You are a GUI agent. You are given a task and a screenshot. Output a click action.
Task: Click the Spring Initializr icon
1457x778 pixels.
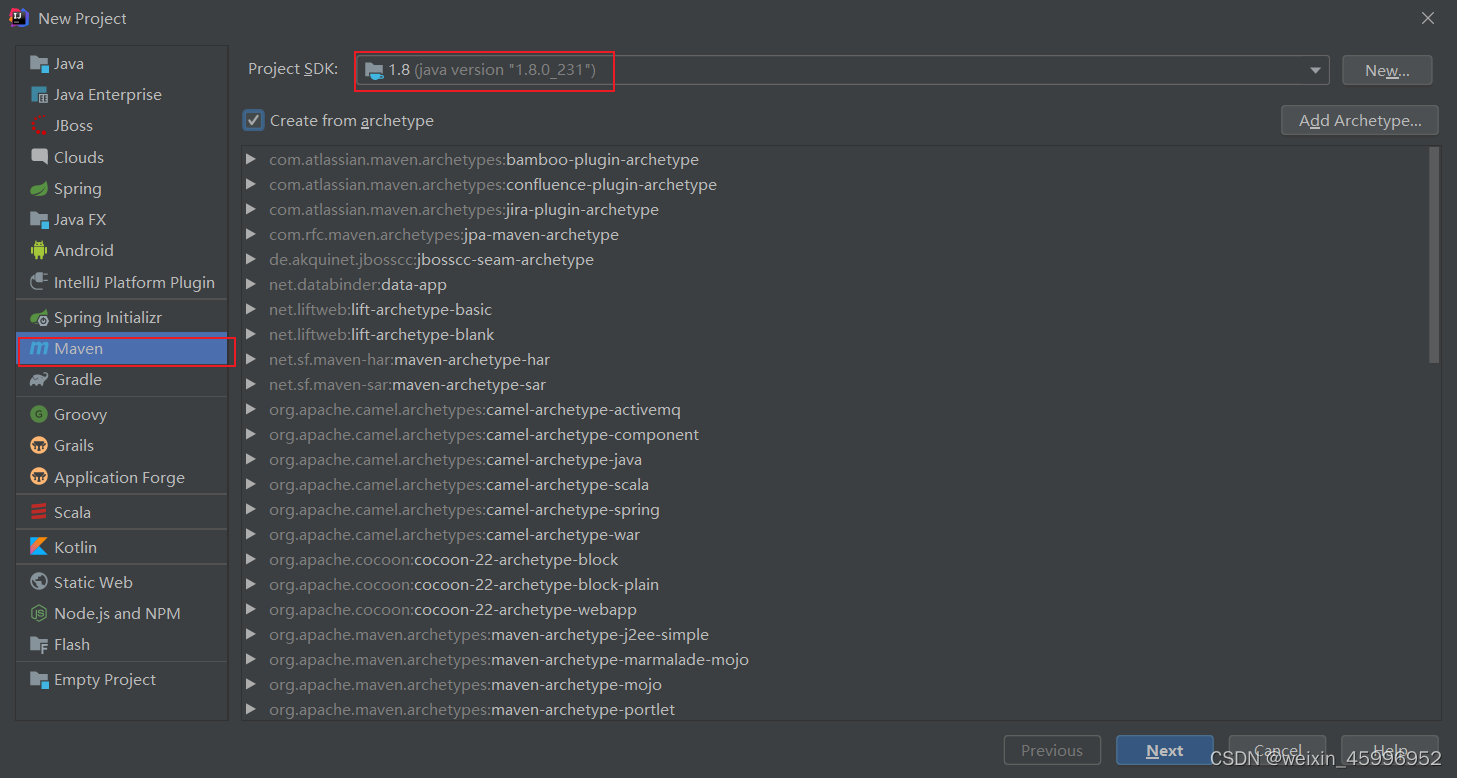39,317
